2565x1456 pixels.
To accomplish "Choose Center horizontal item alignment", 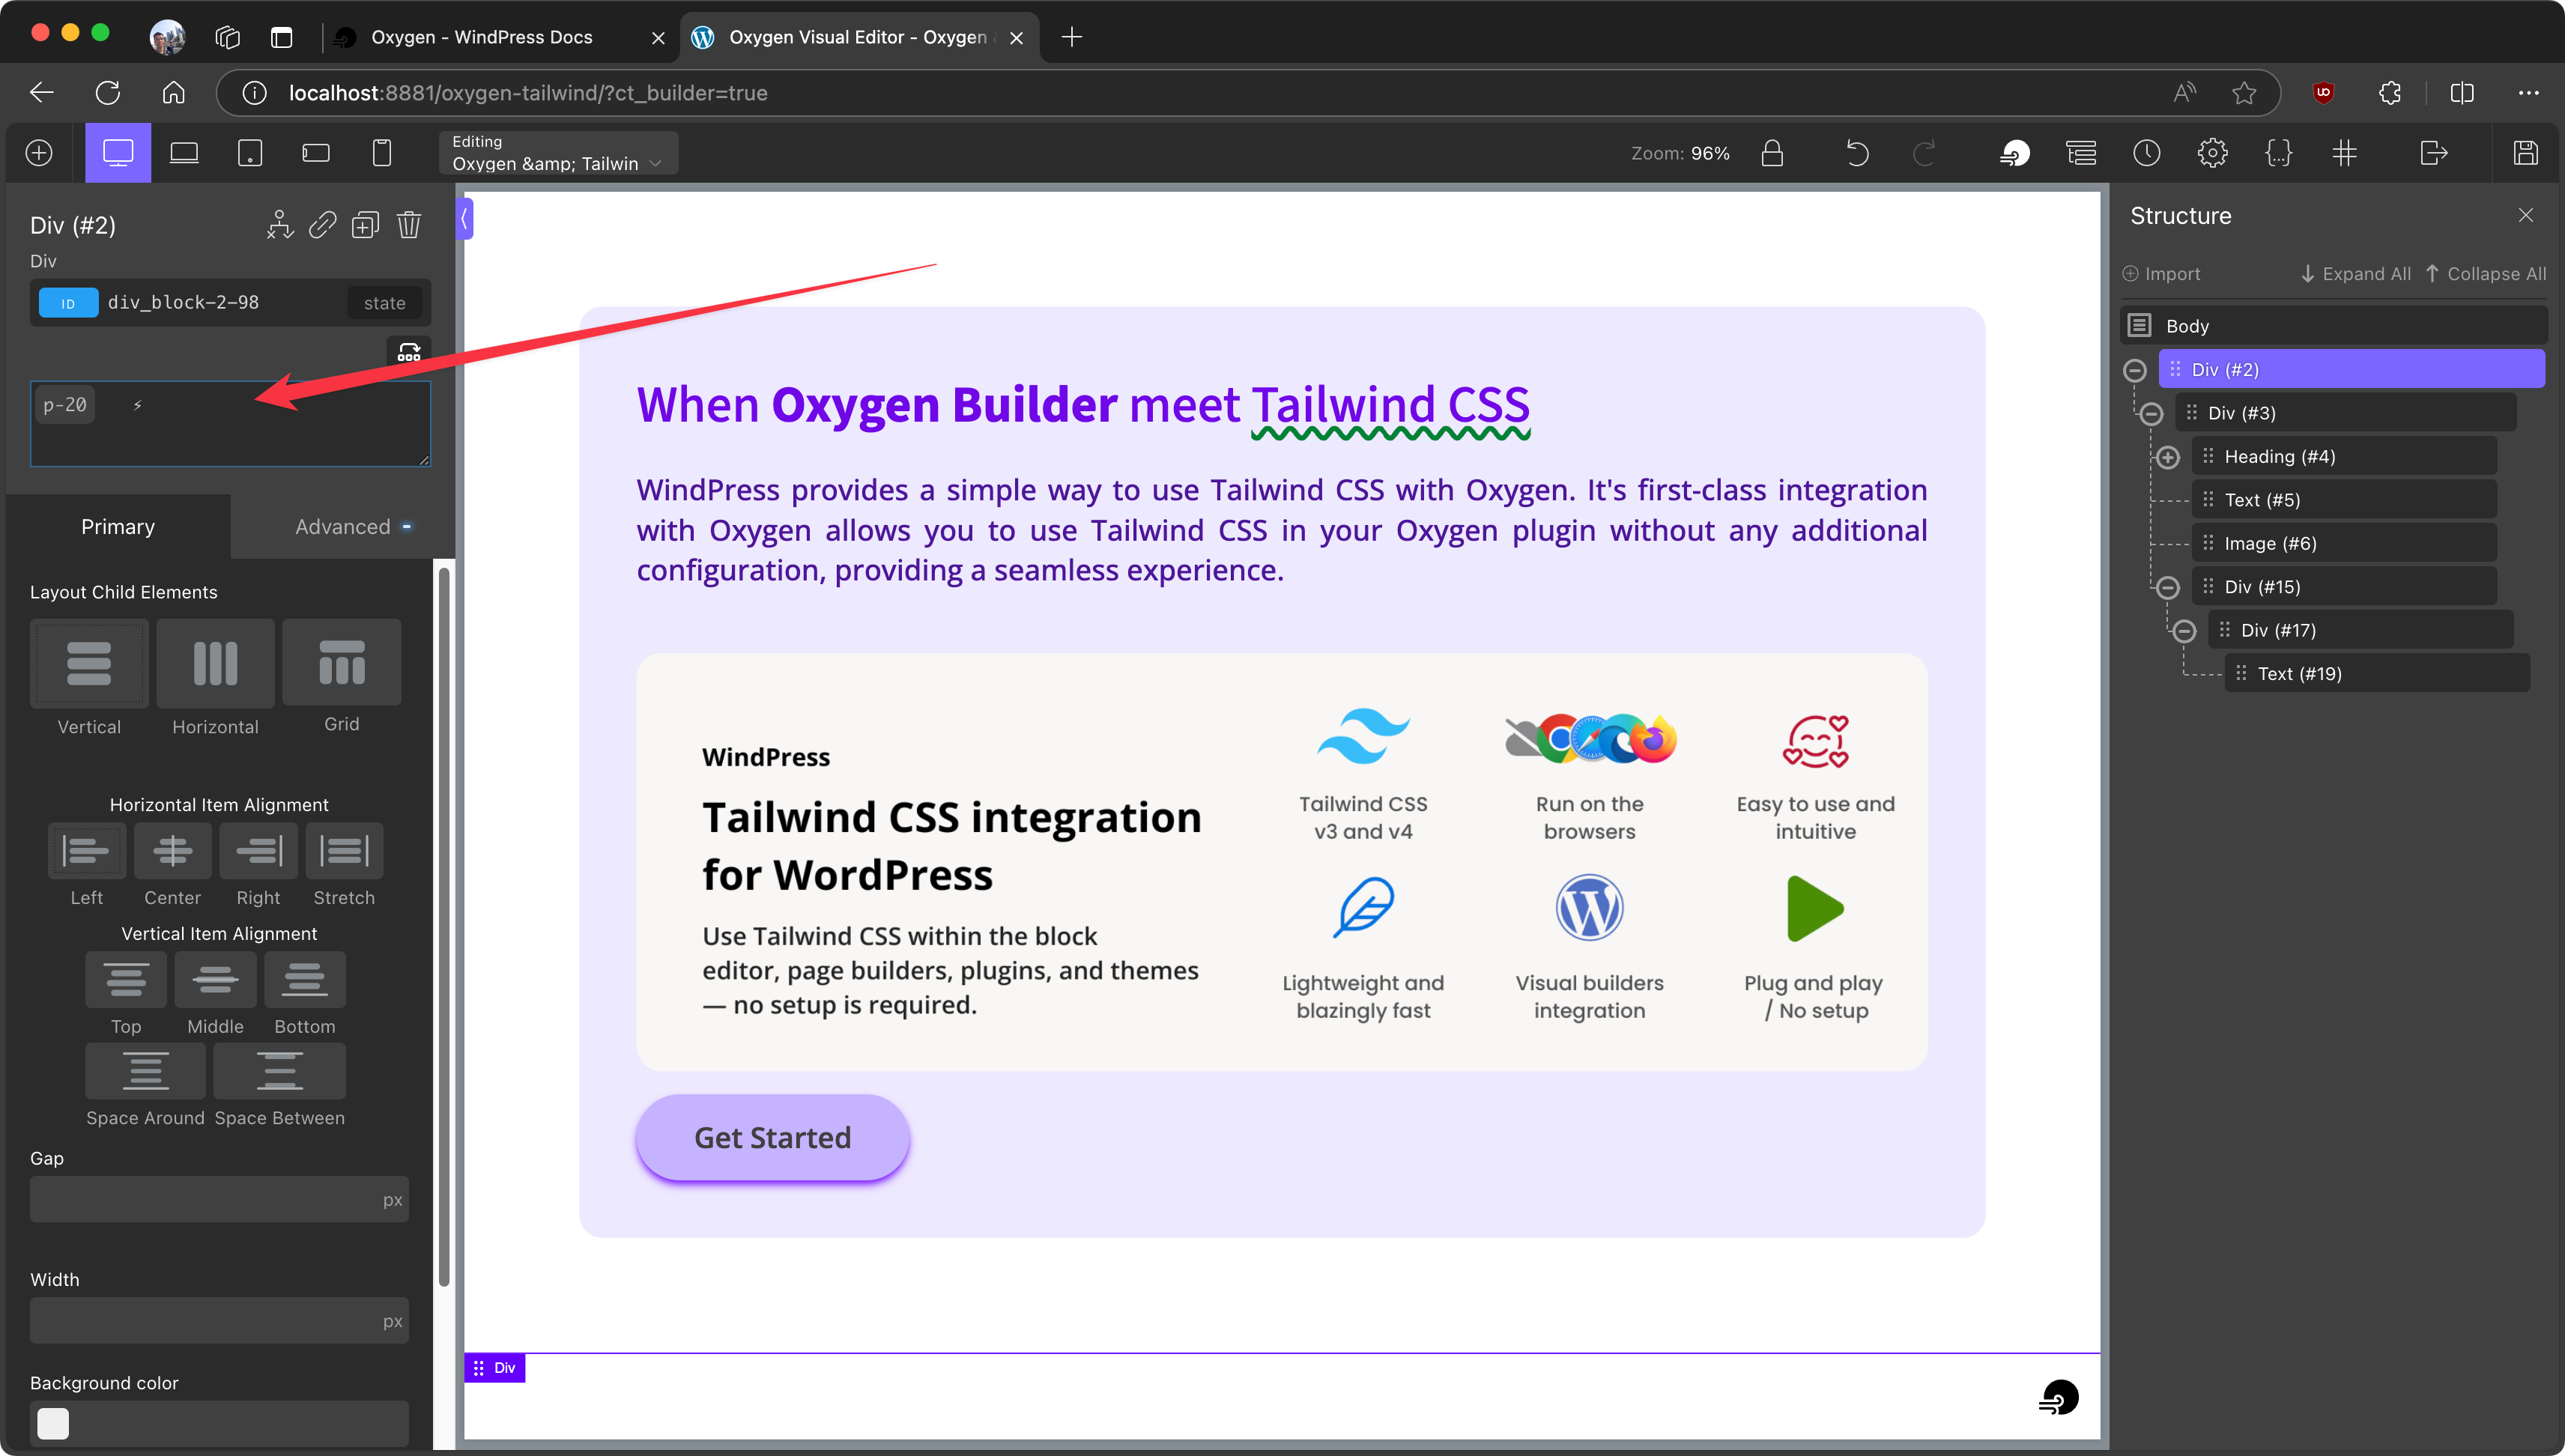I will (x=172, y=851).
